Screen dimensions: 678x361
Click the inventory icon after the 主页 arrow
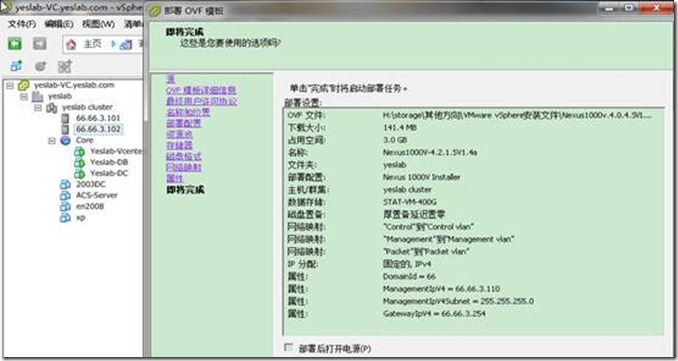point(126,44)
